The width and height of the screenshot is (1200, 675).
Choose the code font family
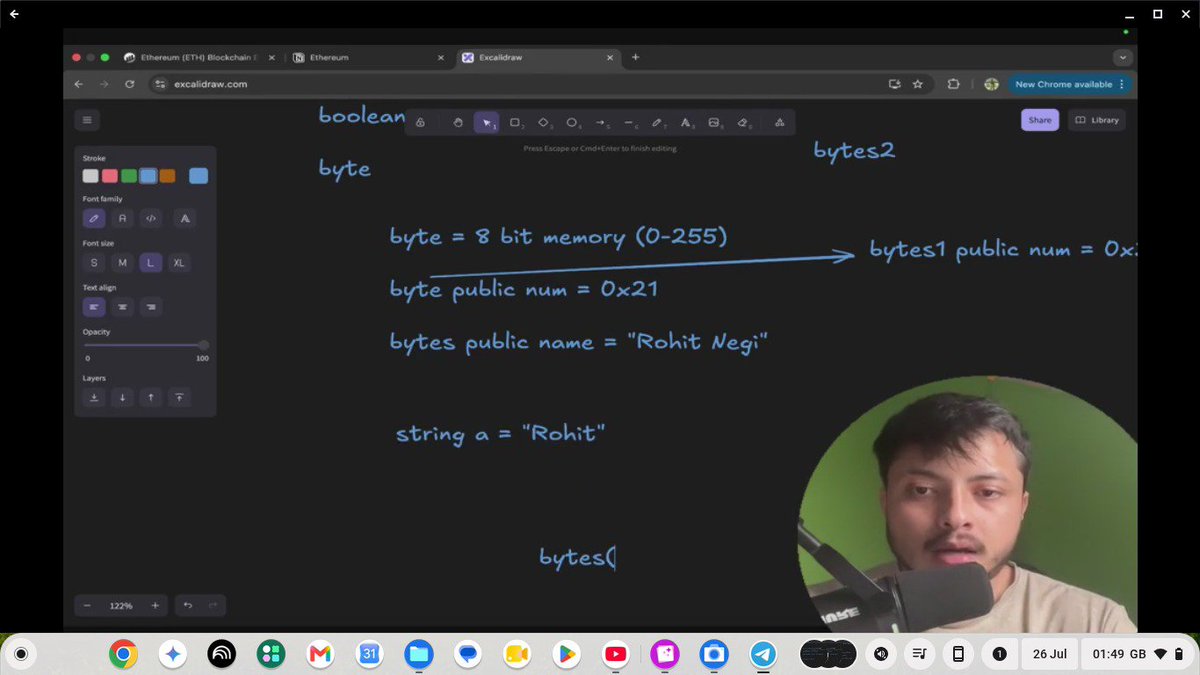point(151,218)
